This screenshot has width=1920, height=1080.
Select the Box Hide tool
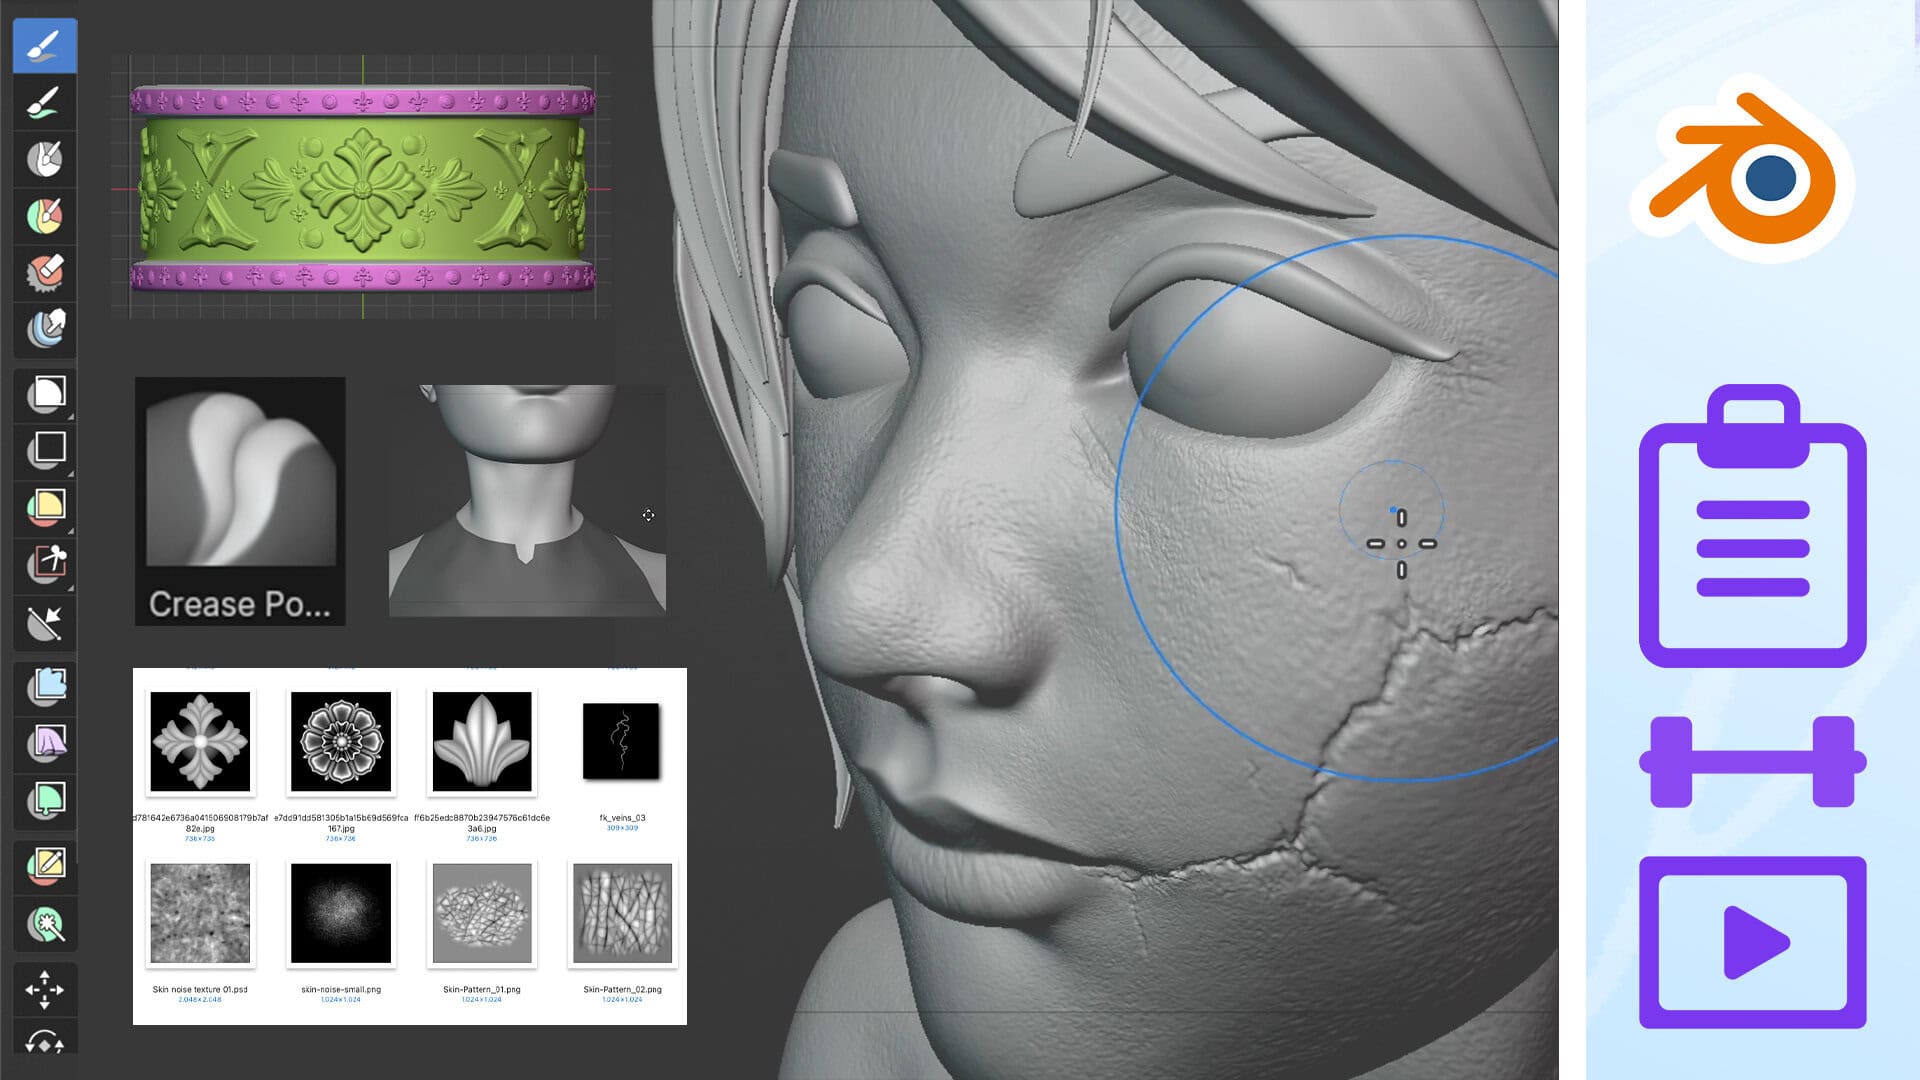pos(45,450)
